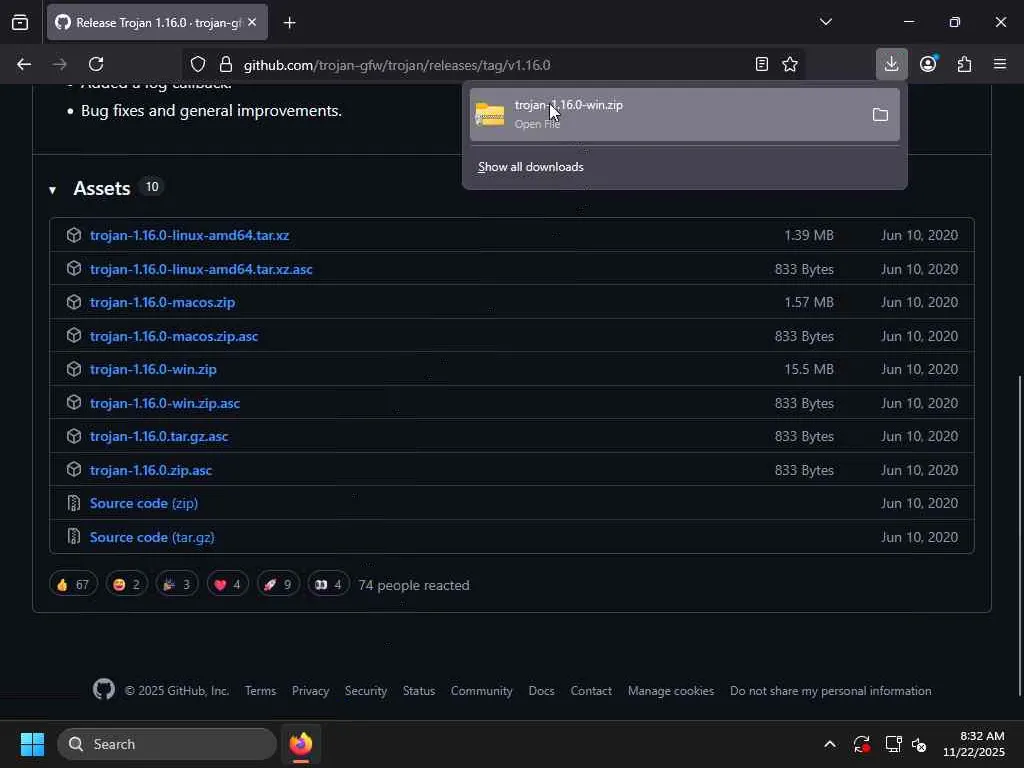Open the Terms footer link
The height and width of the screenshot is (768, 1024).
[x=261, y=691]
